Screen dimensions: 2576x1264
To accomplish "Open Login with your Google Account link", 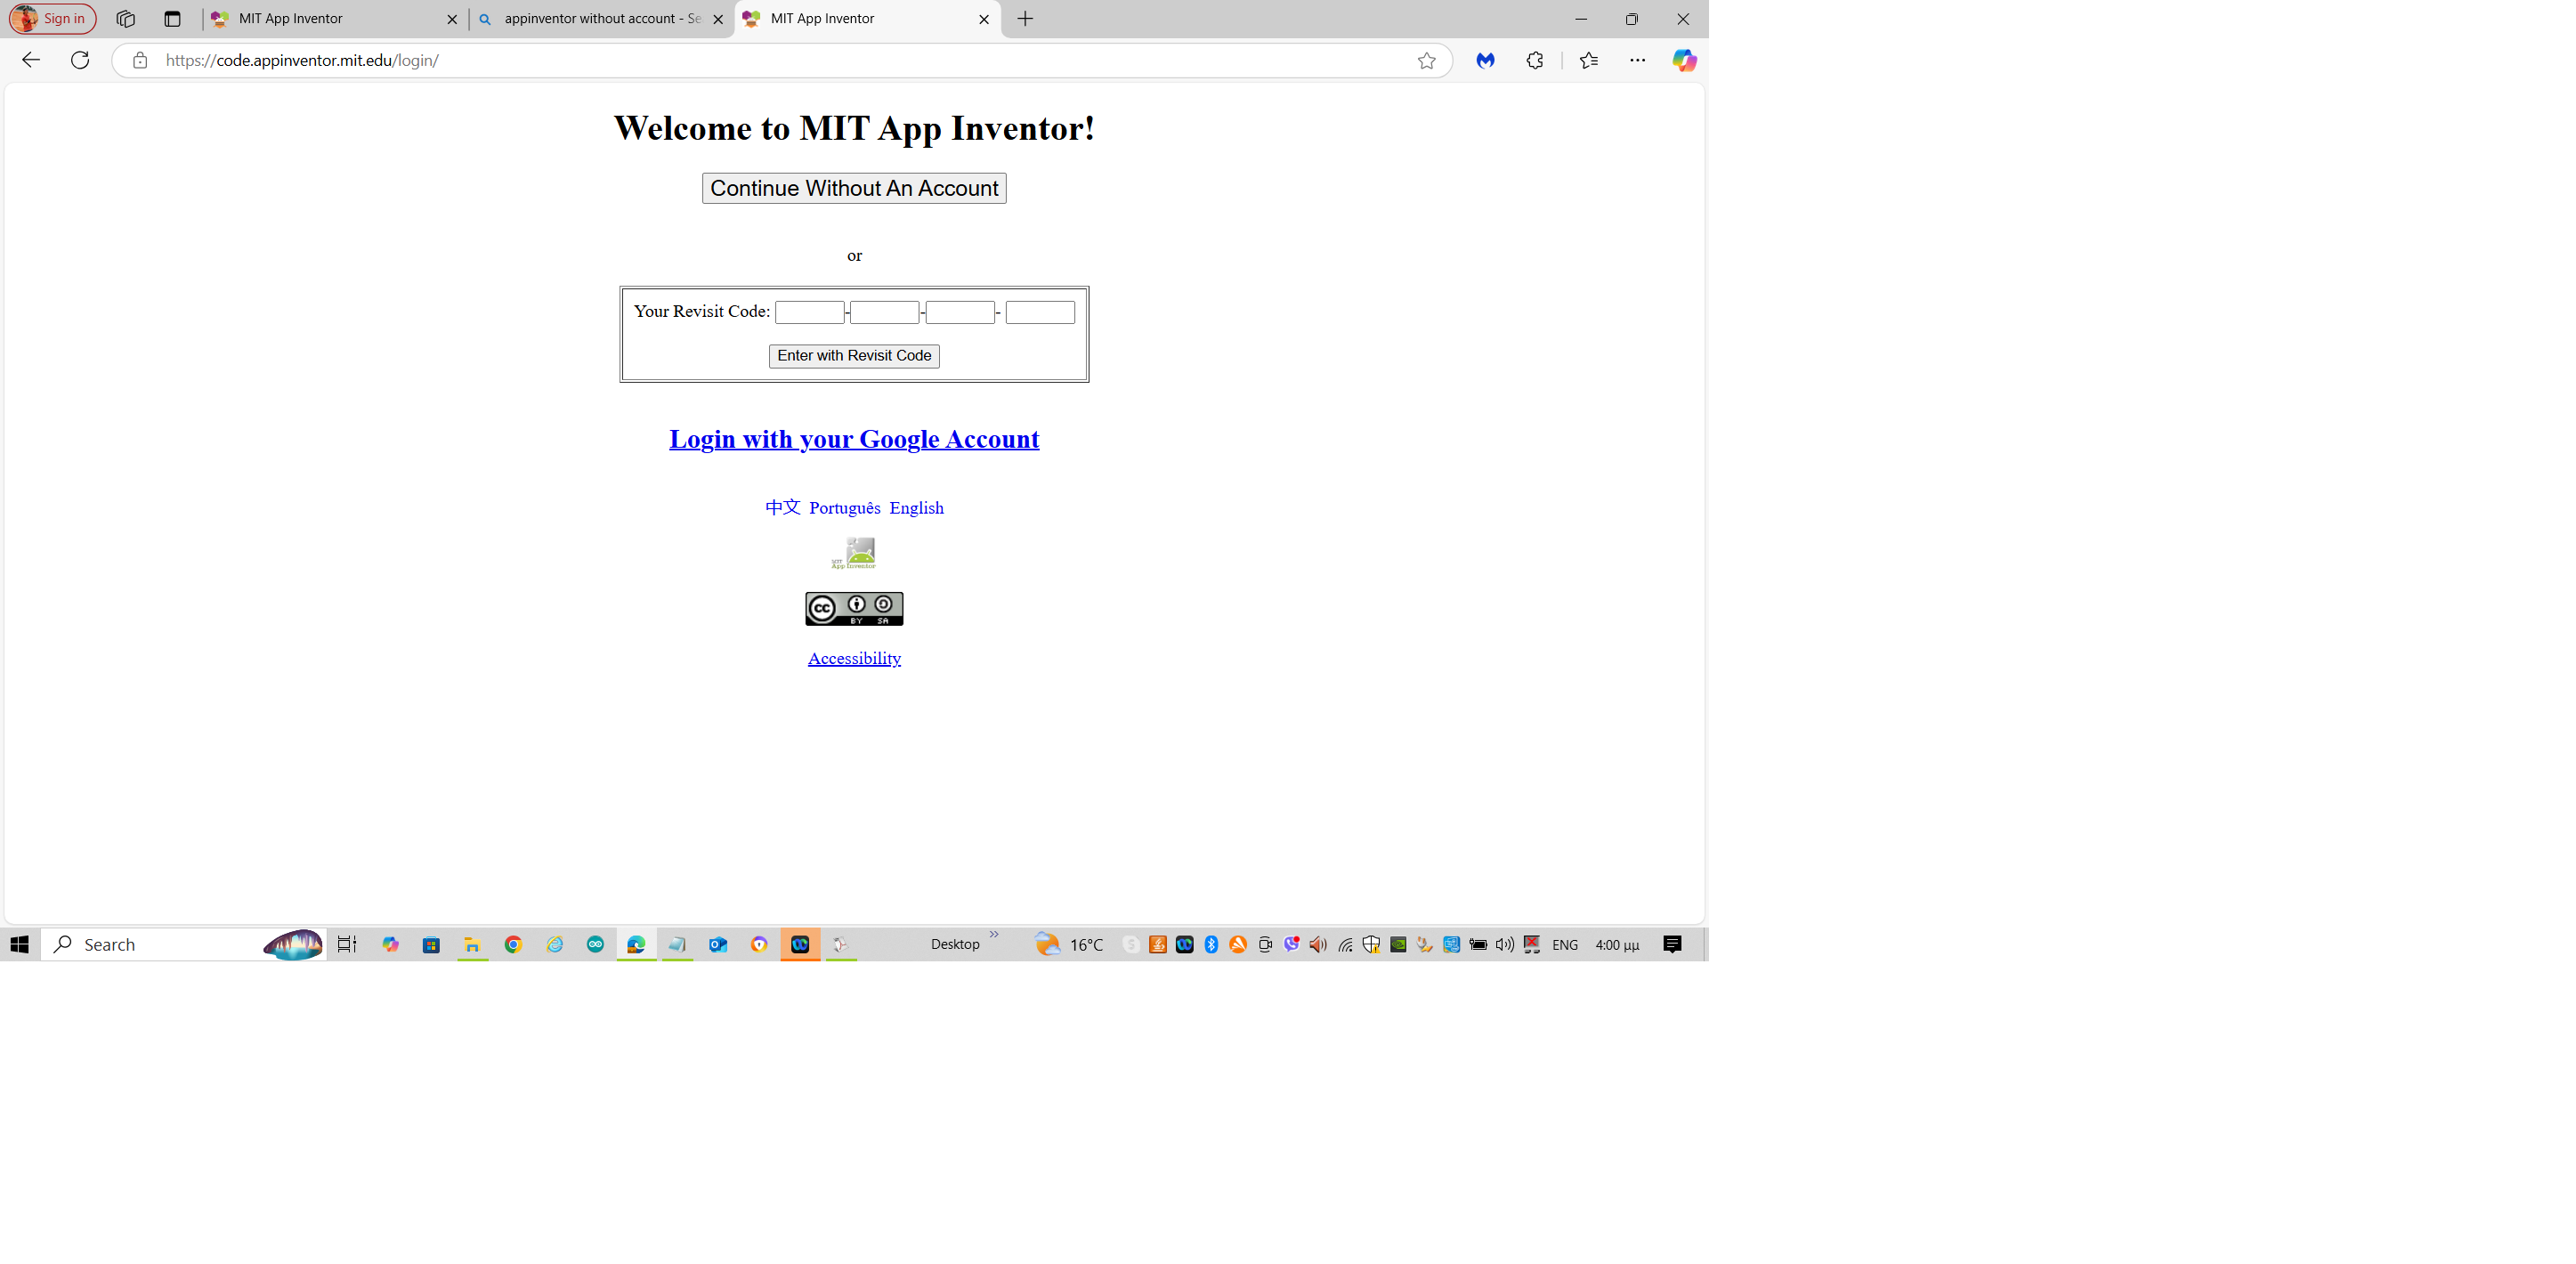I will 854,439.
